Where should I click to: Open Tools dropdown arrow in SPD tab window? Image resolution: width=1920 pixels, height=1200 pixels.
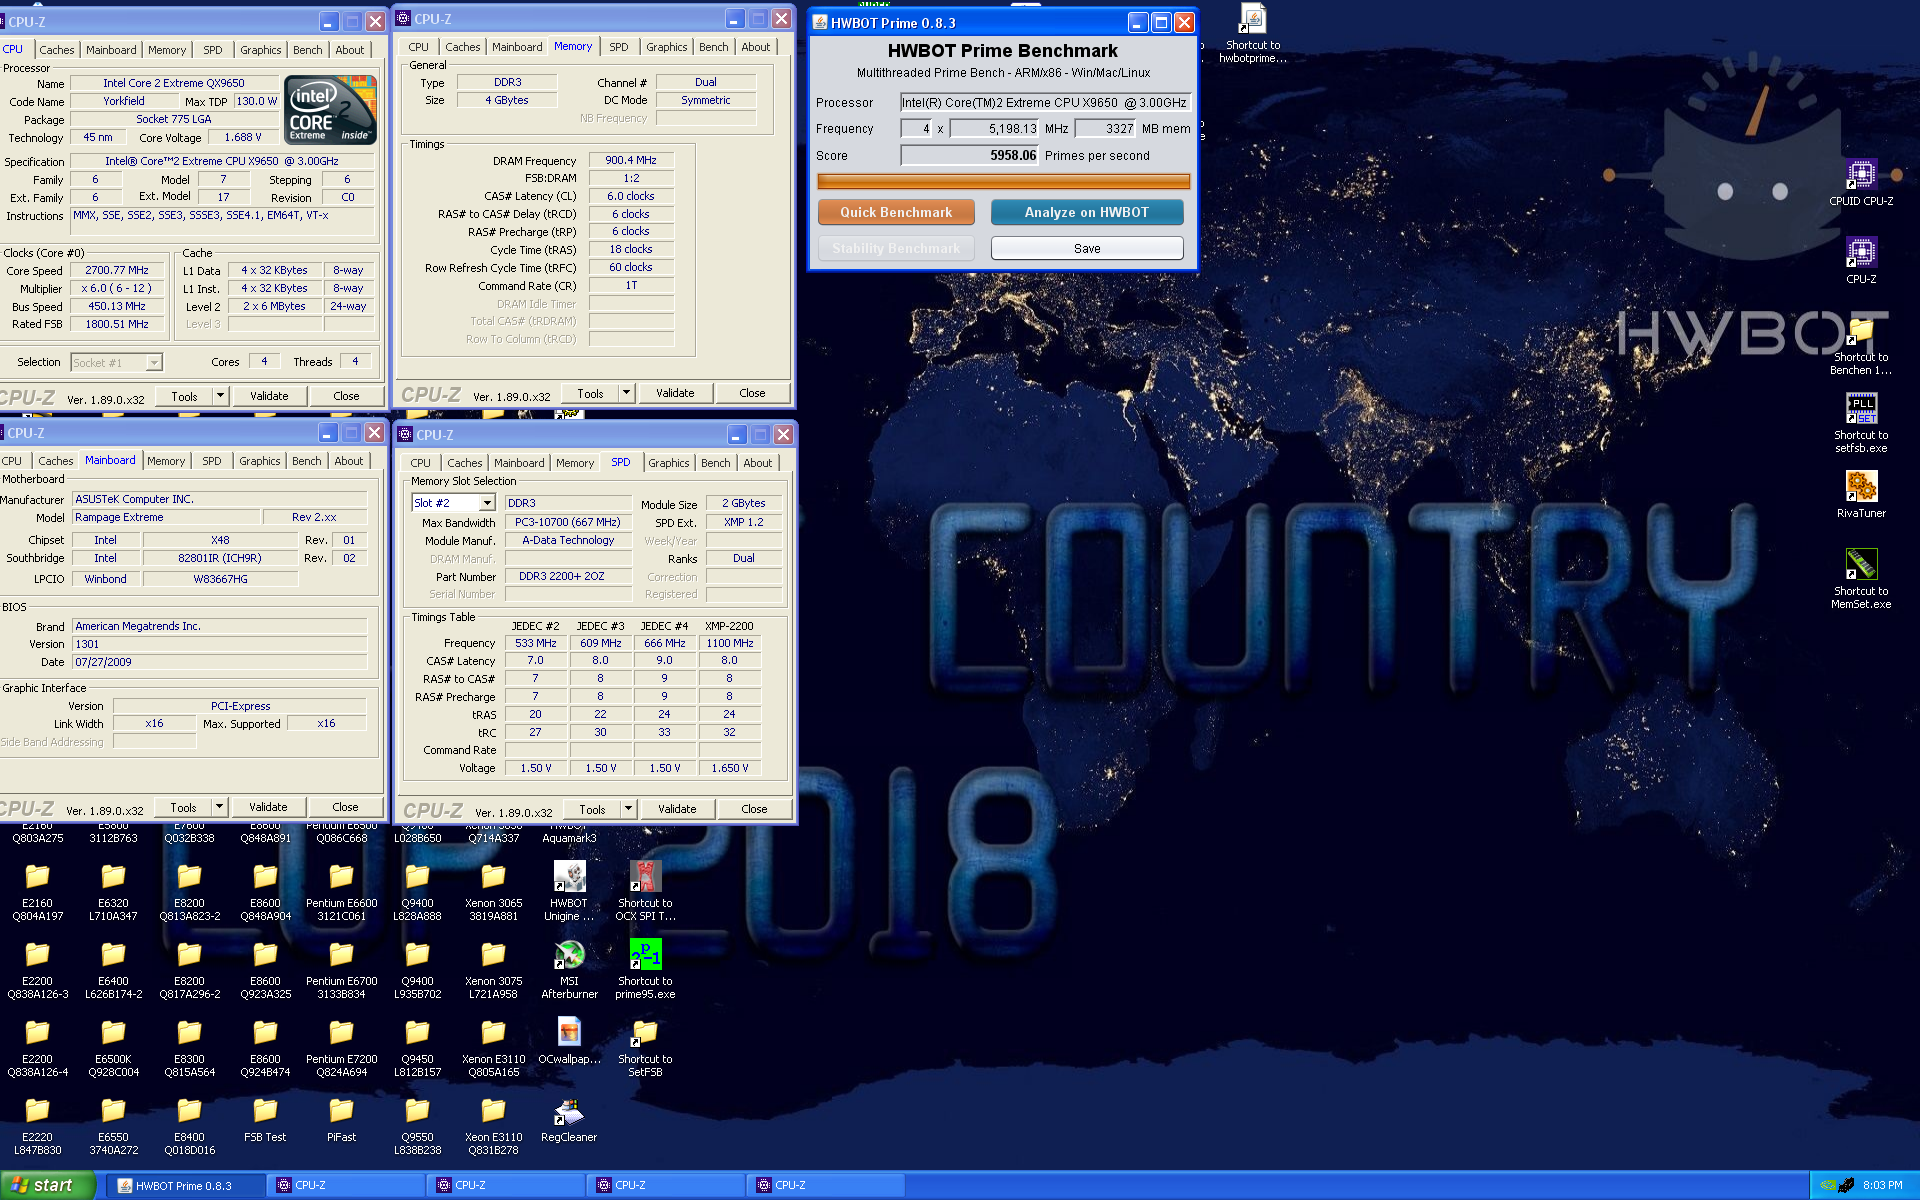point(628,809)
